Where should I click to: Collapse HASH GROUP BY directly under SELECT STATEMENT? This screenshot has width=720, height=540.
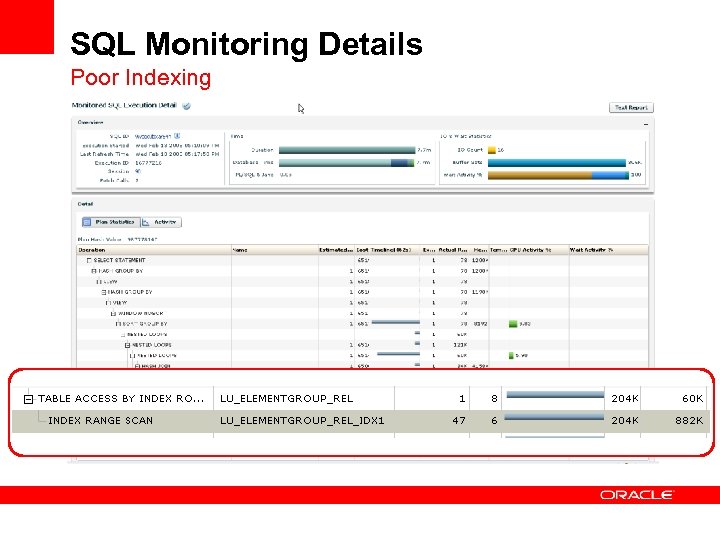[94, 271]
